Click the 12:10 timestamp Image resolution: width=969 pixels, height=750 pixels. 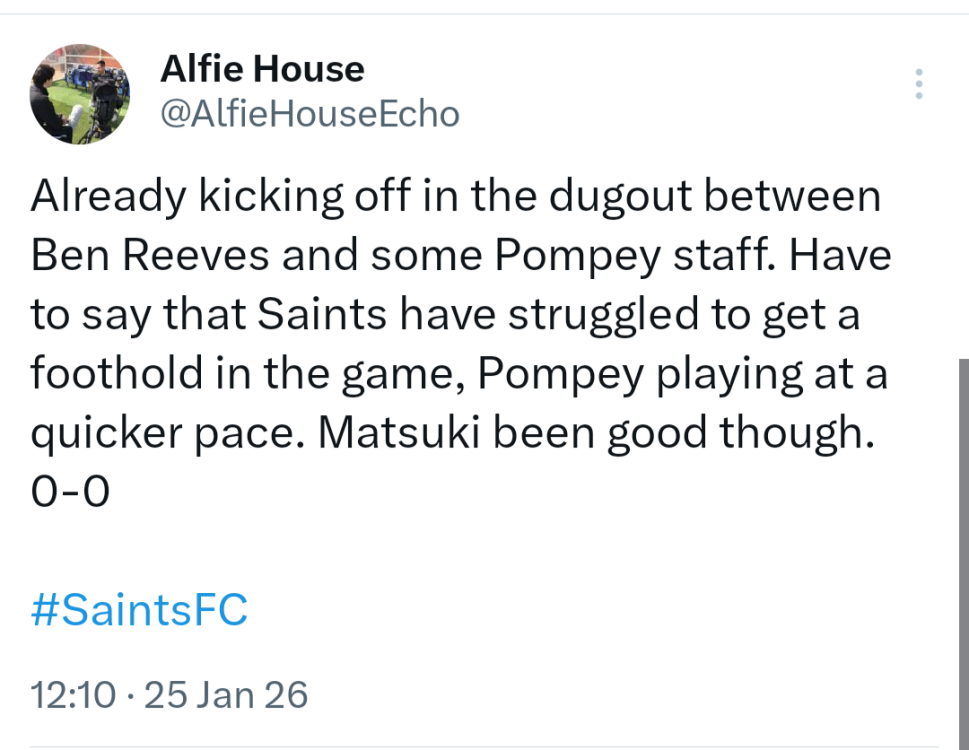[x=73, y=693]
